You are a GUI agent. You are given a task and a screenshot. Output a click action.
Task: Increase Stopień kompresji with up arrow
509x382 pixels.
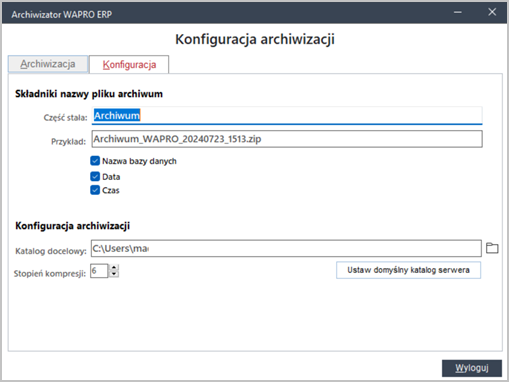[114, 267]
